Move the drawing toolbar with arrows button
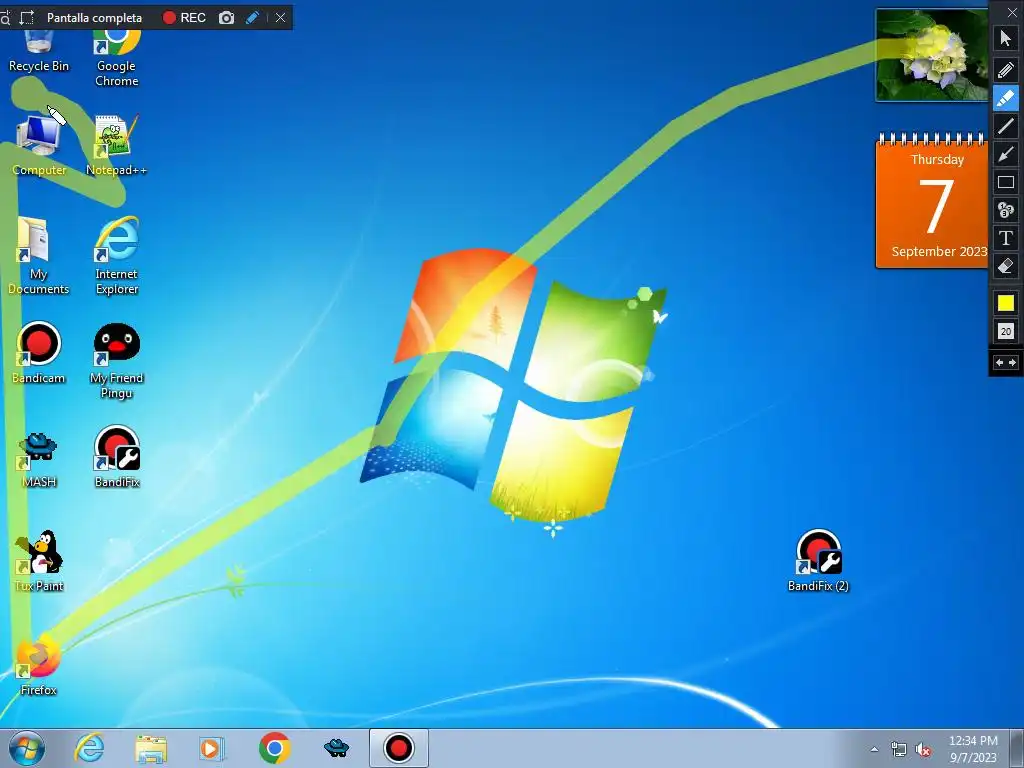 1006,362
